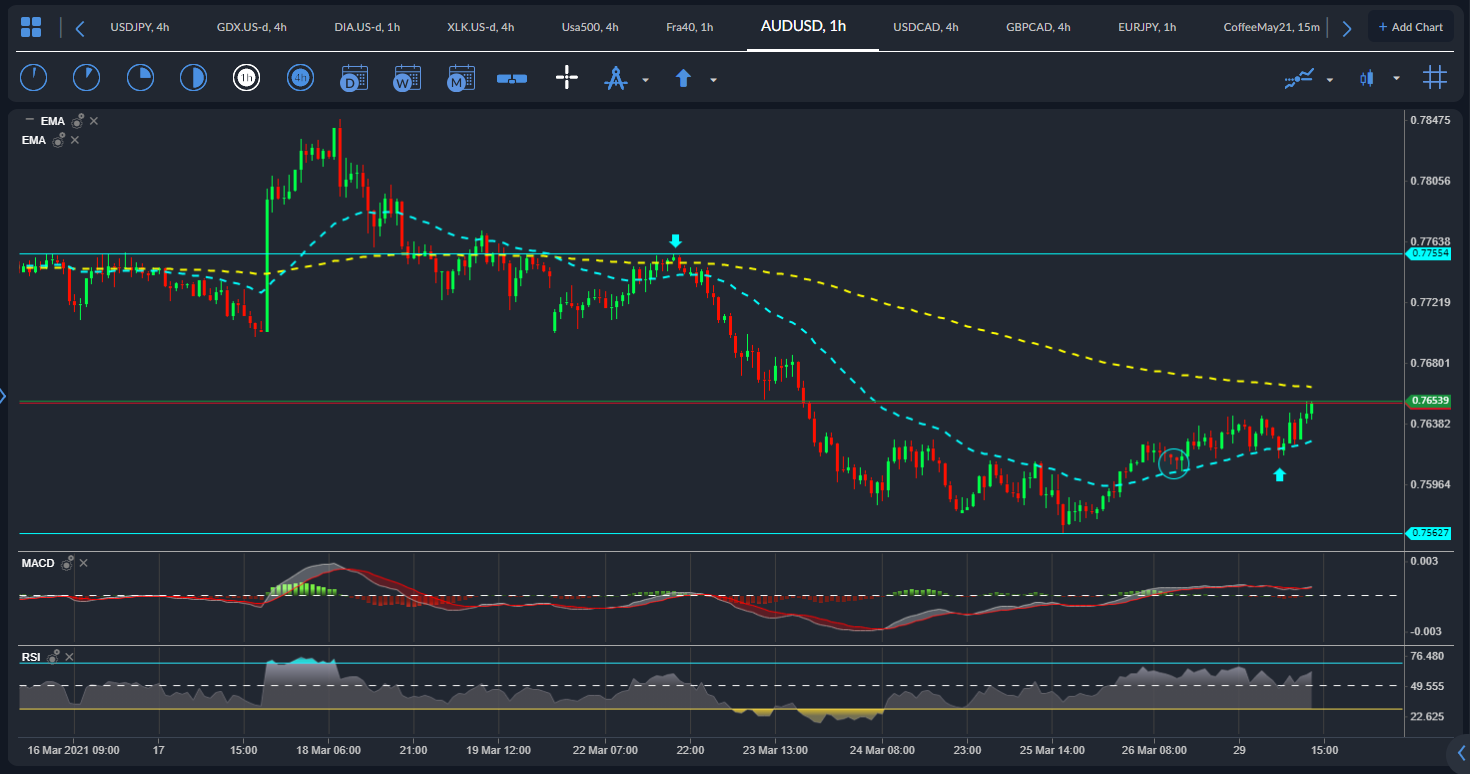The image size is (1470, 774).
Task: Open the DIA.US-d, 1h chart tab
Action: 367,27
